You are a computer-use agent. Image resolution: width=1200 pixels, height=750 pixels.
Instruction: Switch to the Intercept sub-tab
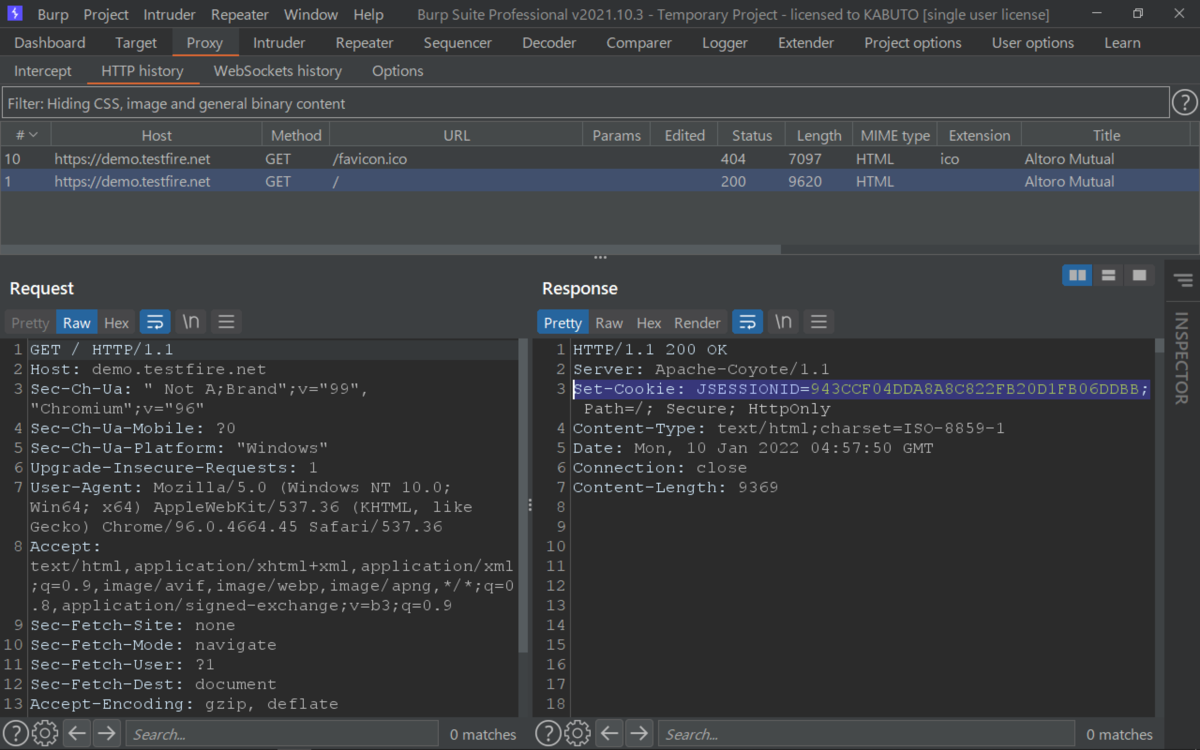[43, 71]
